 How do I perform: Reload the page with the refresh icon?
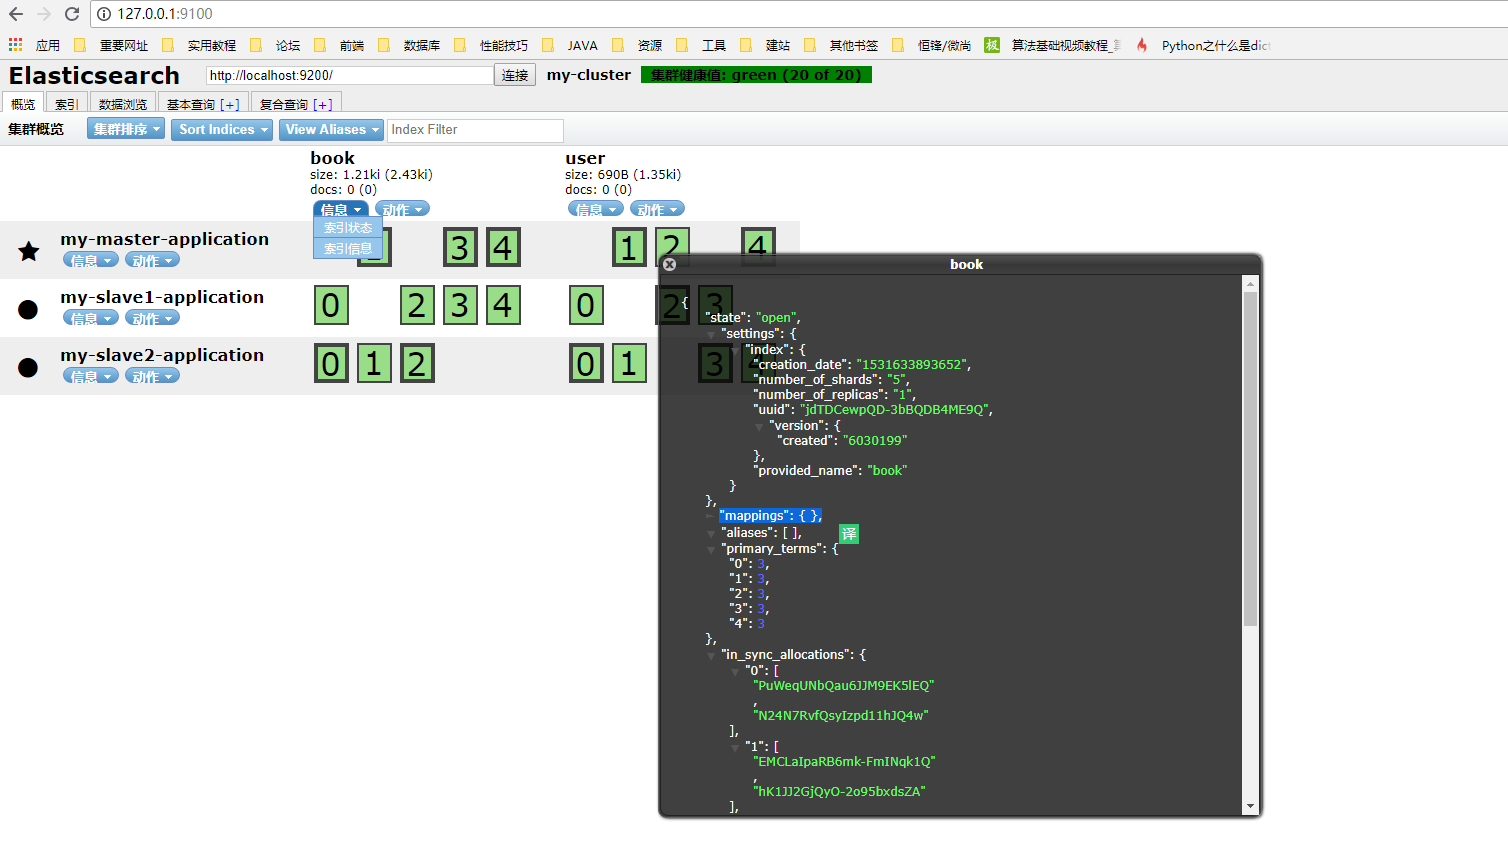tap(72, 14)
